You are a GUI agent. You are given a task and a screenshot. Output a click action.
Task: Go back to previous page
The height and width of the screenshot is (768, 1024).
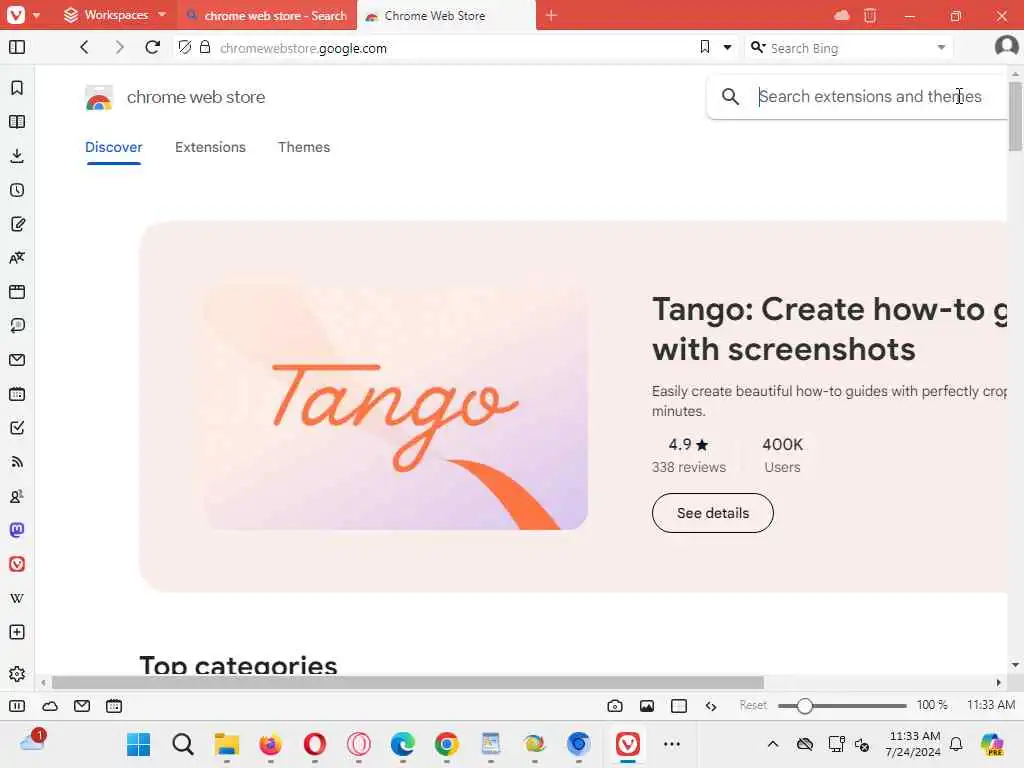(x=84, y=47)
